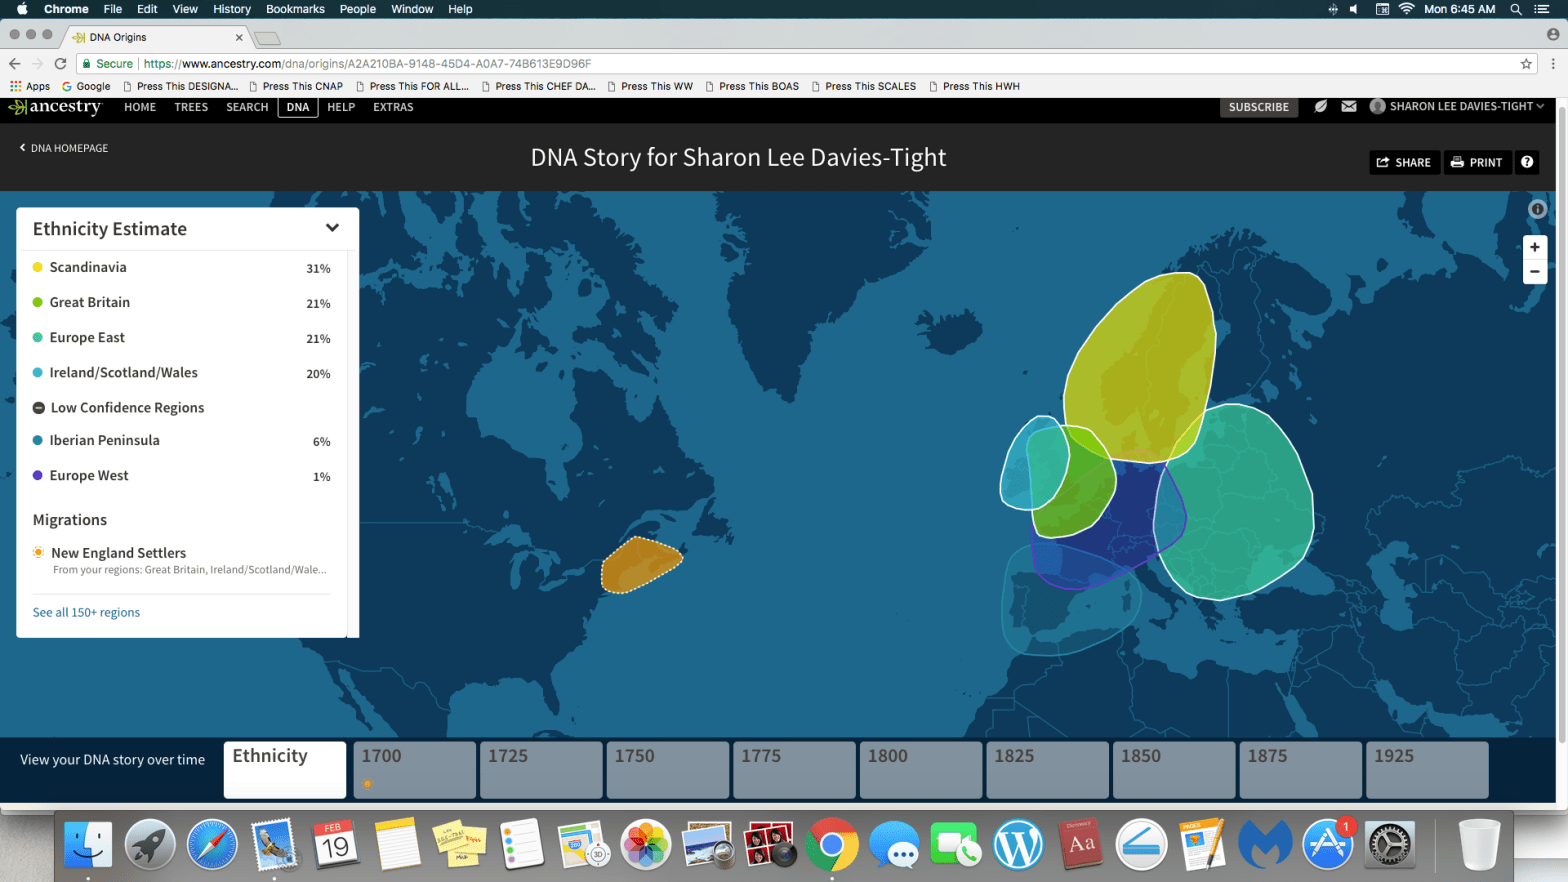Viewport: 1568px width, 882px height.
Task: Collapse the Ethnicity Estimate panel
Action: [x=332, y=228]
